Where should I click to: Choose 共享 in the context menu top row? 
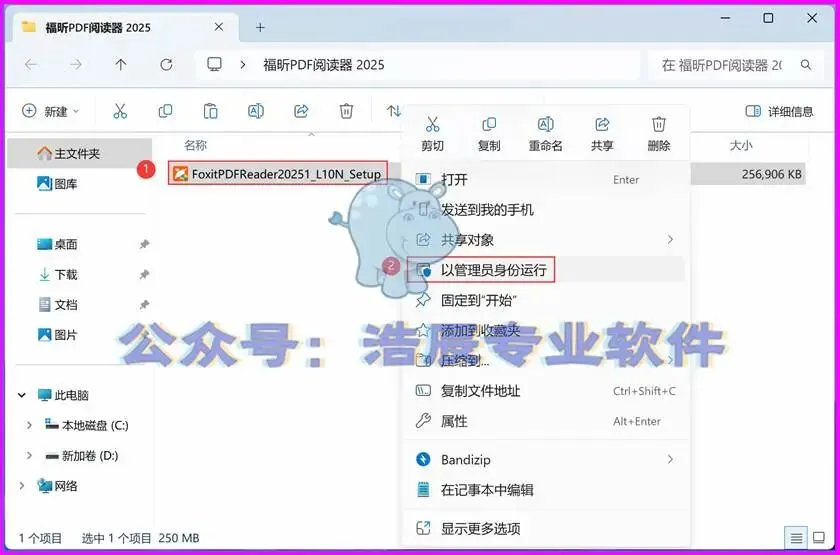(x=602, y=134)
